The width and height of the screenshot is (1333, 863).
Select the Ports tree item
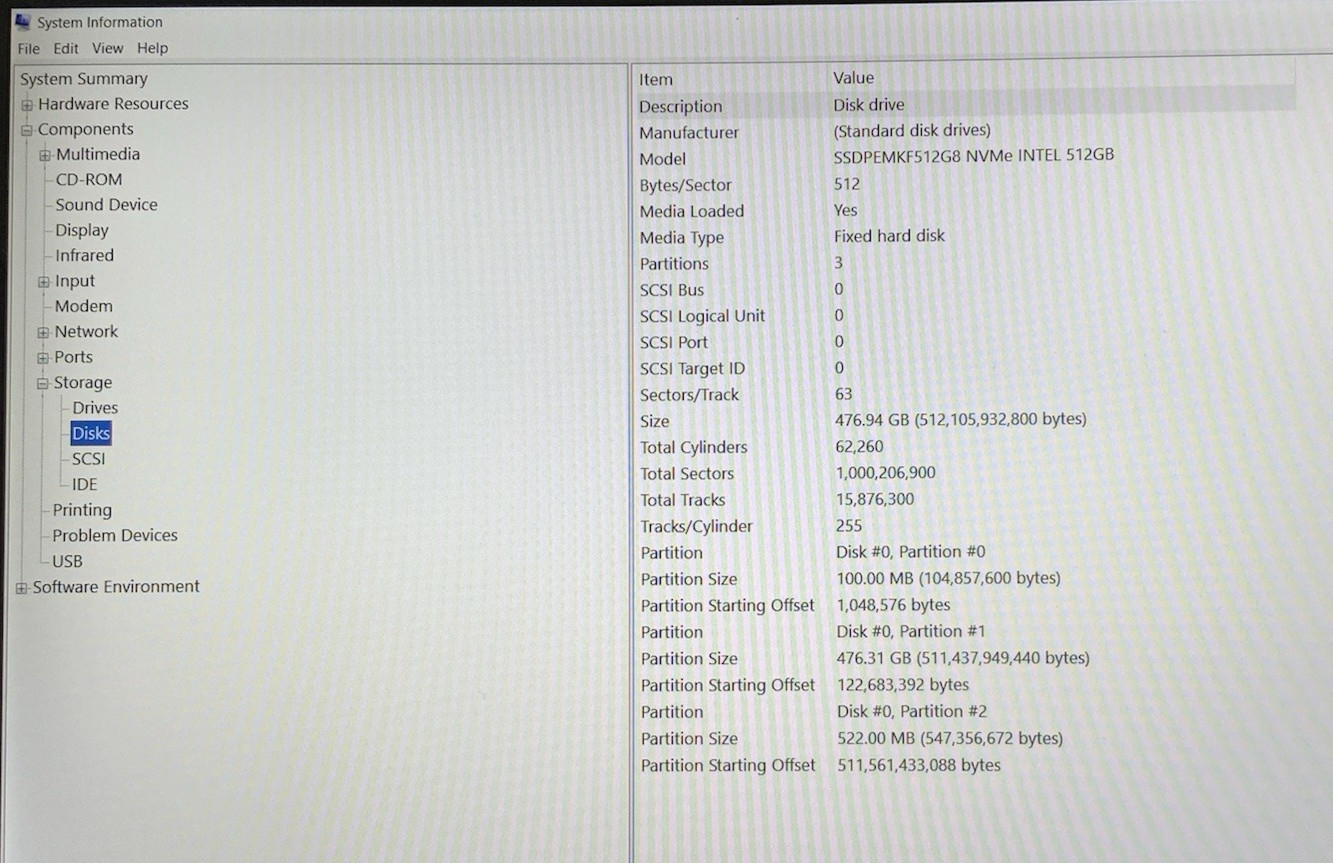click(73, 357)
